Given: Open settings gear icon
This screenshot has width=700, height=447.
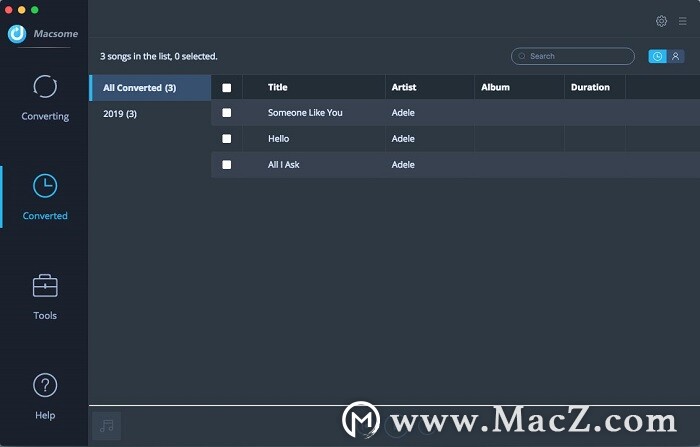Looking at the screenshot, I should pos(661,21).
